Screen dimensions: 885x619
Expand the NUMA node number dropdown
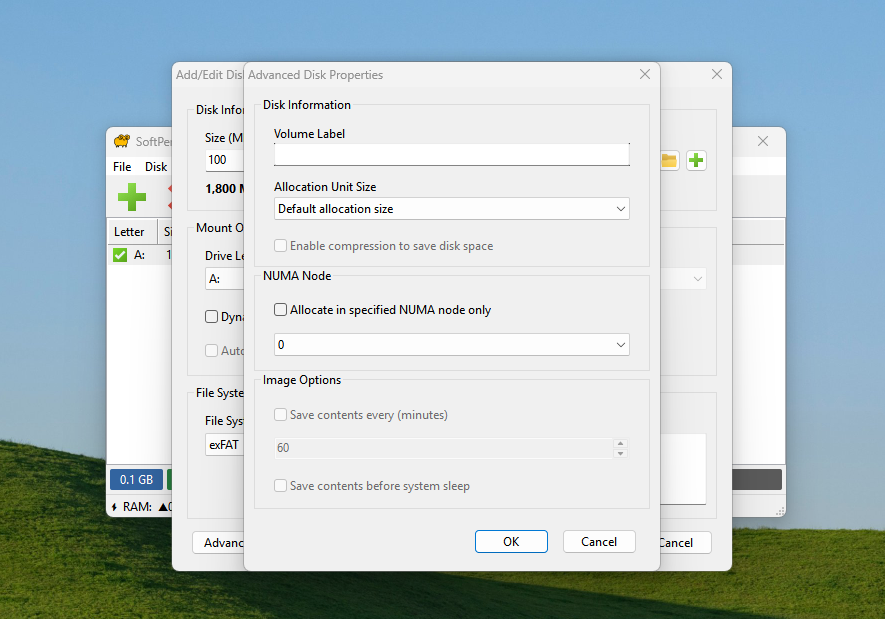pos(451,344)
